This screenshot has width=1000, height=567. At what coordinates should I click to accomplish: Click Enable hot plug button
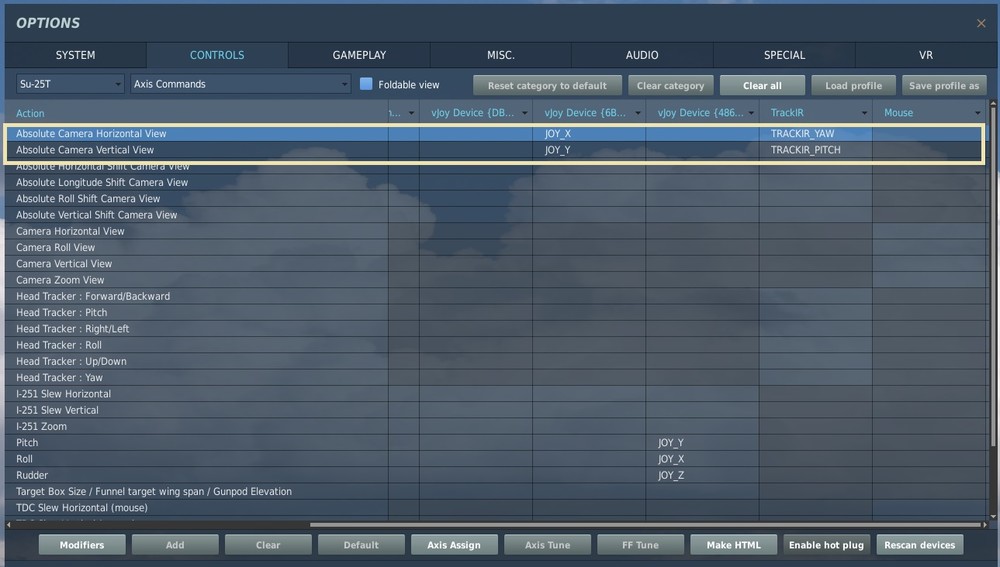[x=826, y=545]
